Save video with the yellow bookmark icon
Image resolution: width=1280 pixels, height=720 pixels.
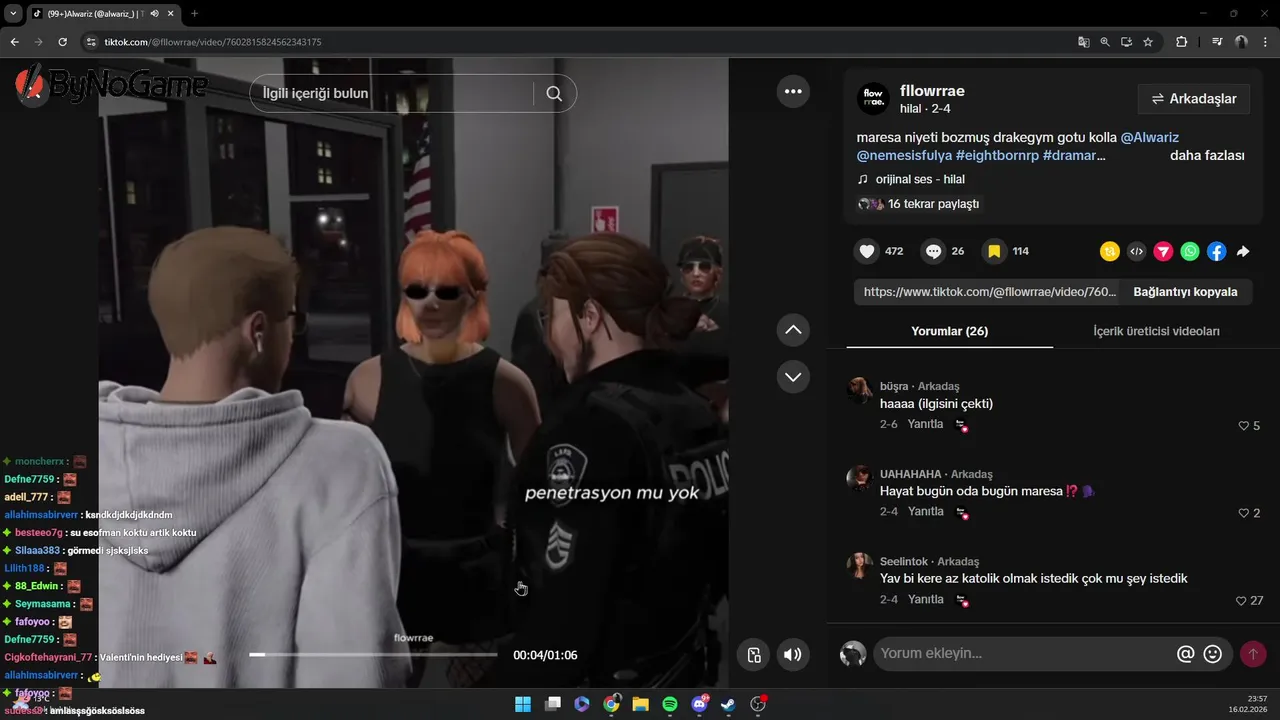(x=994, y=251)
